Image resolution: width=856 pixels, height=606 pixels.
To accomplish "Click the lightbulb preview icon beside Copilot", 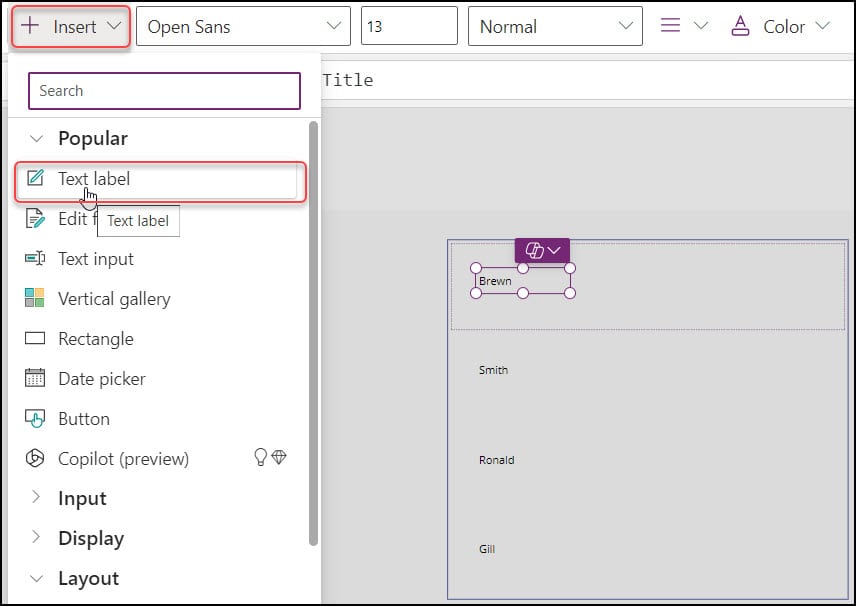I will 260,457.
